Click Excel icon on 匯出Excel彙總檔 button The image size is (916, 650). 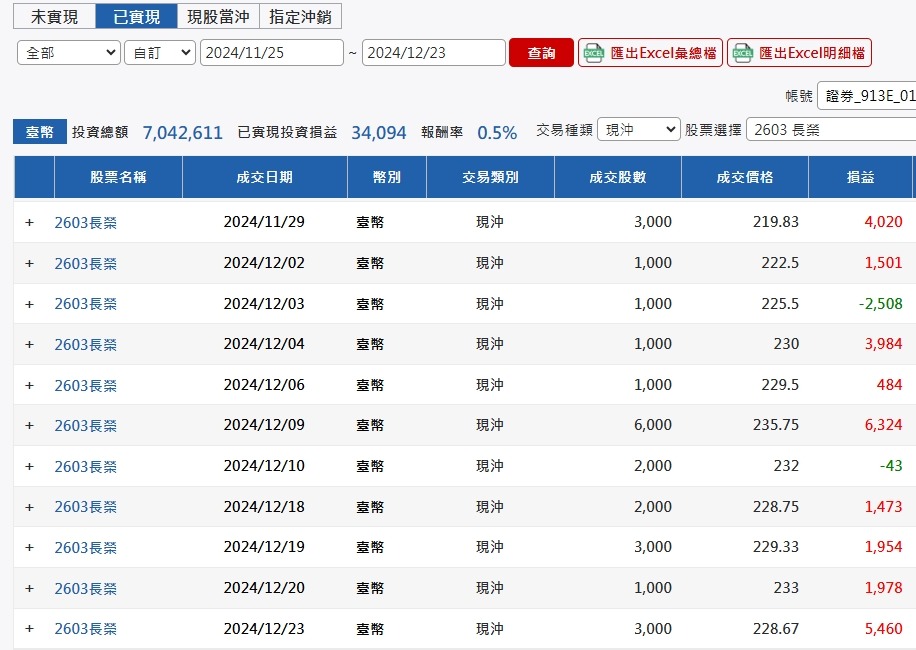click(x=594, y=53)
